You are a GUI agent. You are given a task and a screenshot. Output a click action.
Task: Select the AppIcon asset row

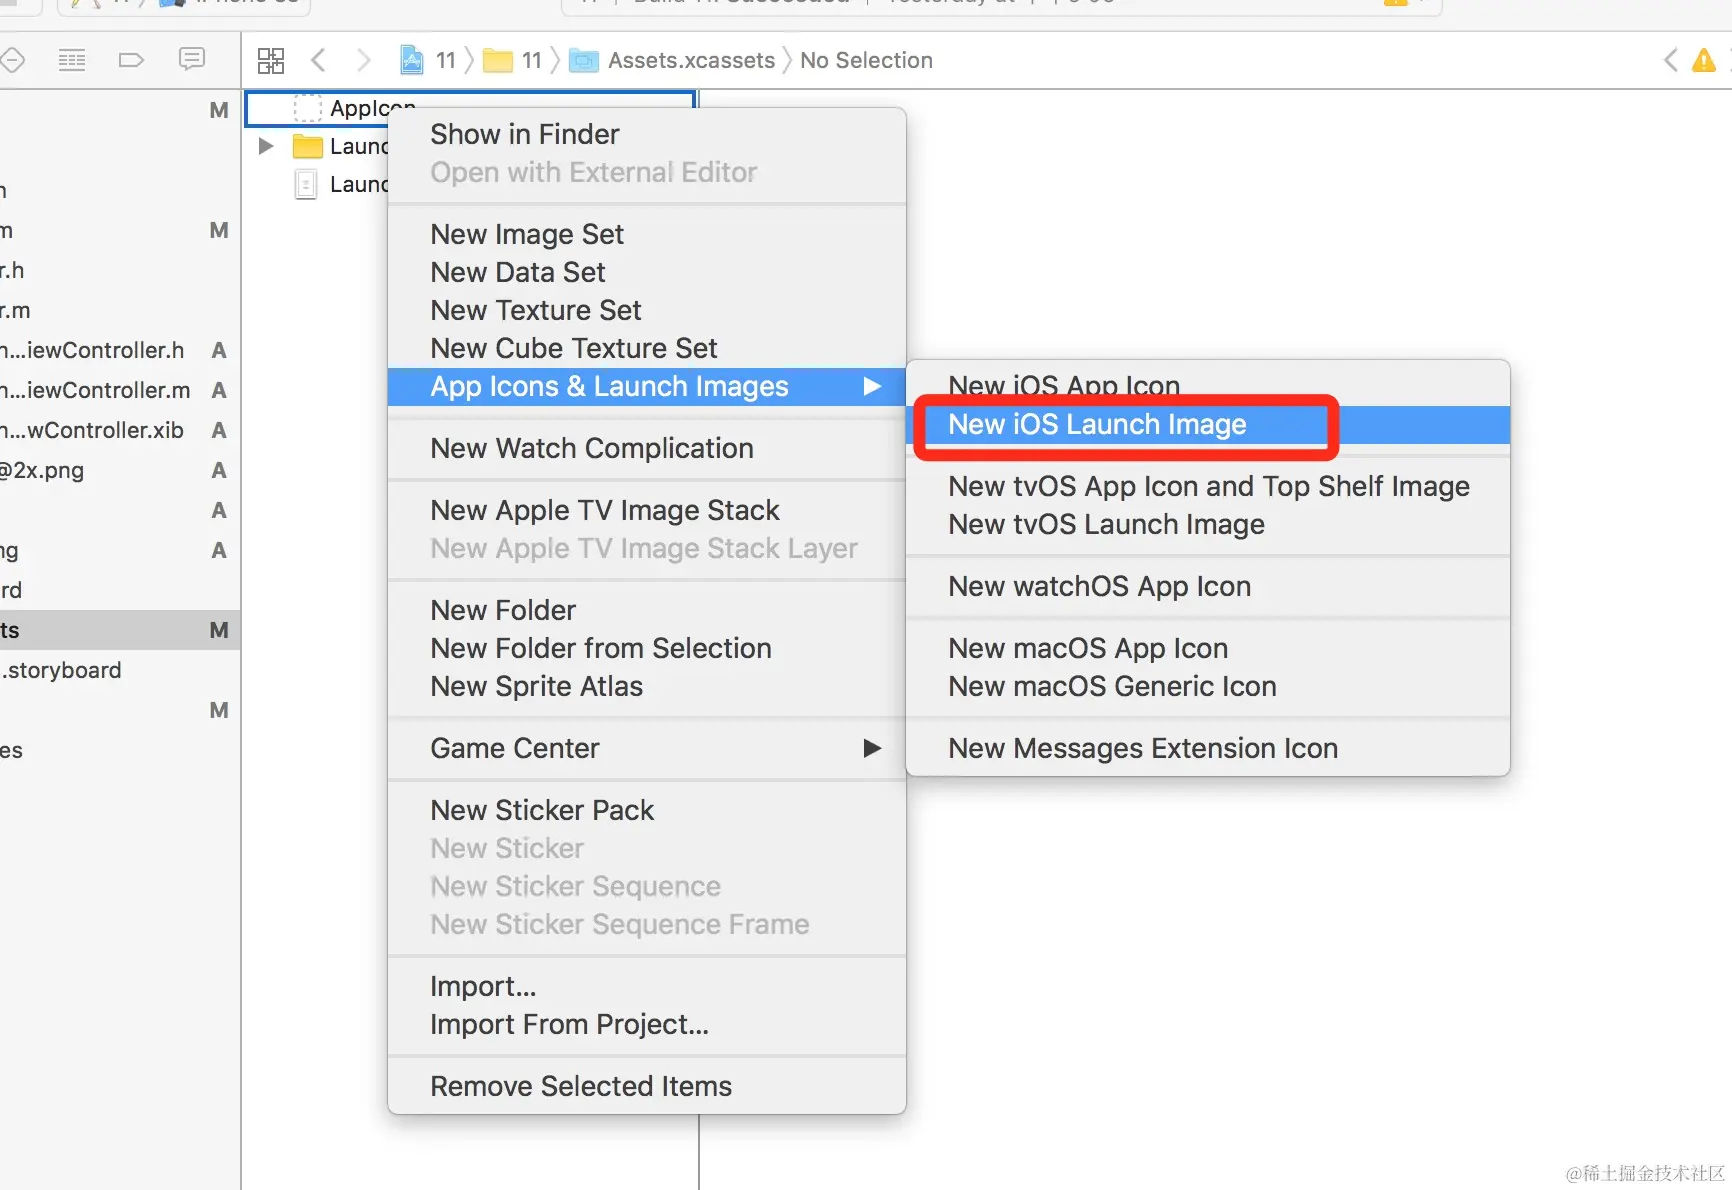click(470, 107)
